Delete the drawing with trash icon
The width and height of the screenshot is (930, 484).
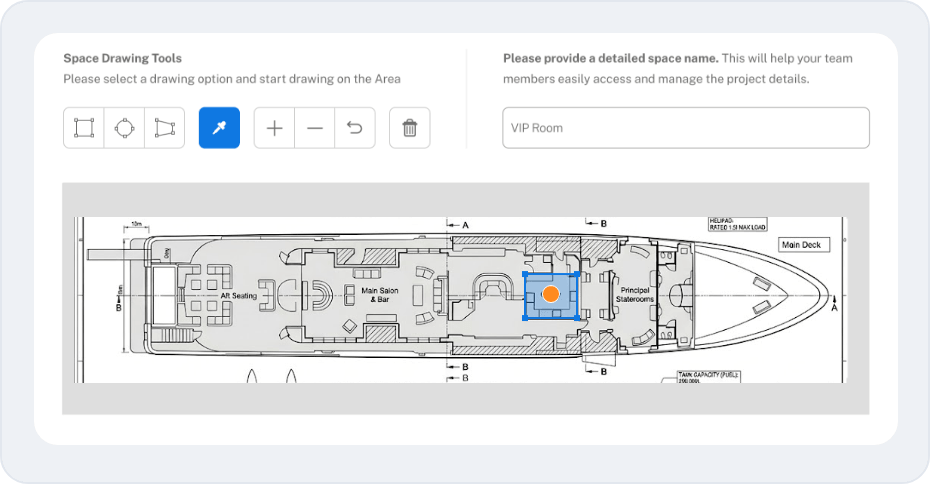409,128
